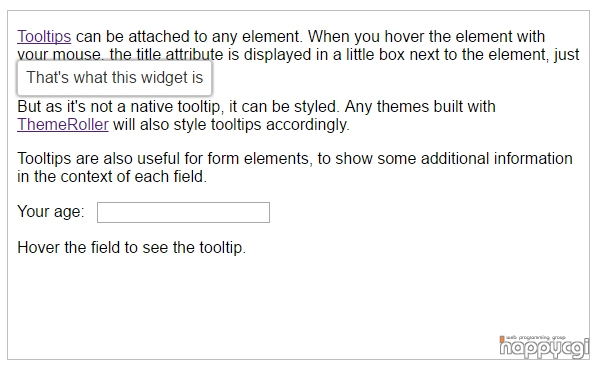Image resolution: width=600 pixels, height=368 pixels.
Task: Click the phrase "in the context of each field"
Action: click(111, 177)
